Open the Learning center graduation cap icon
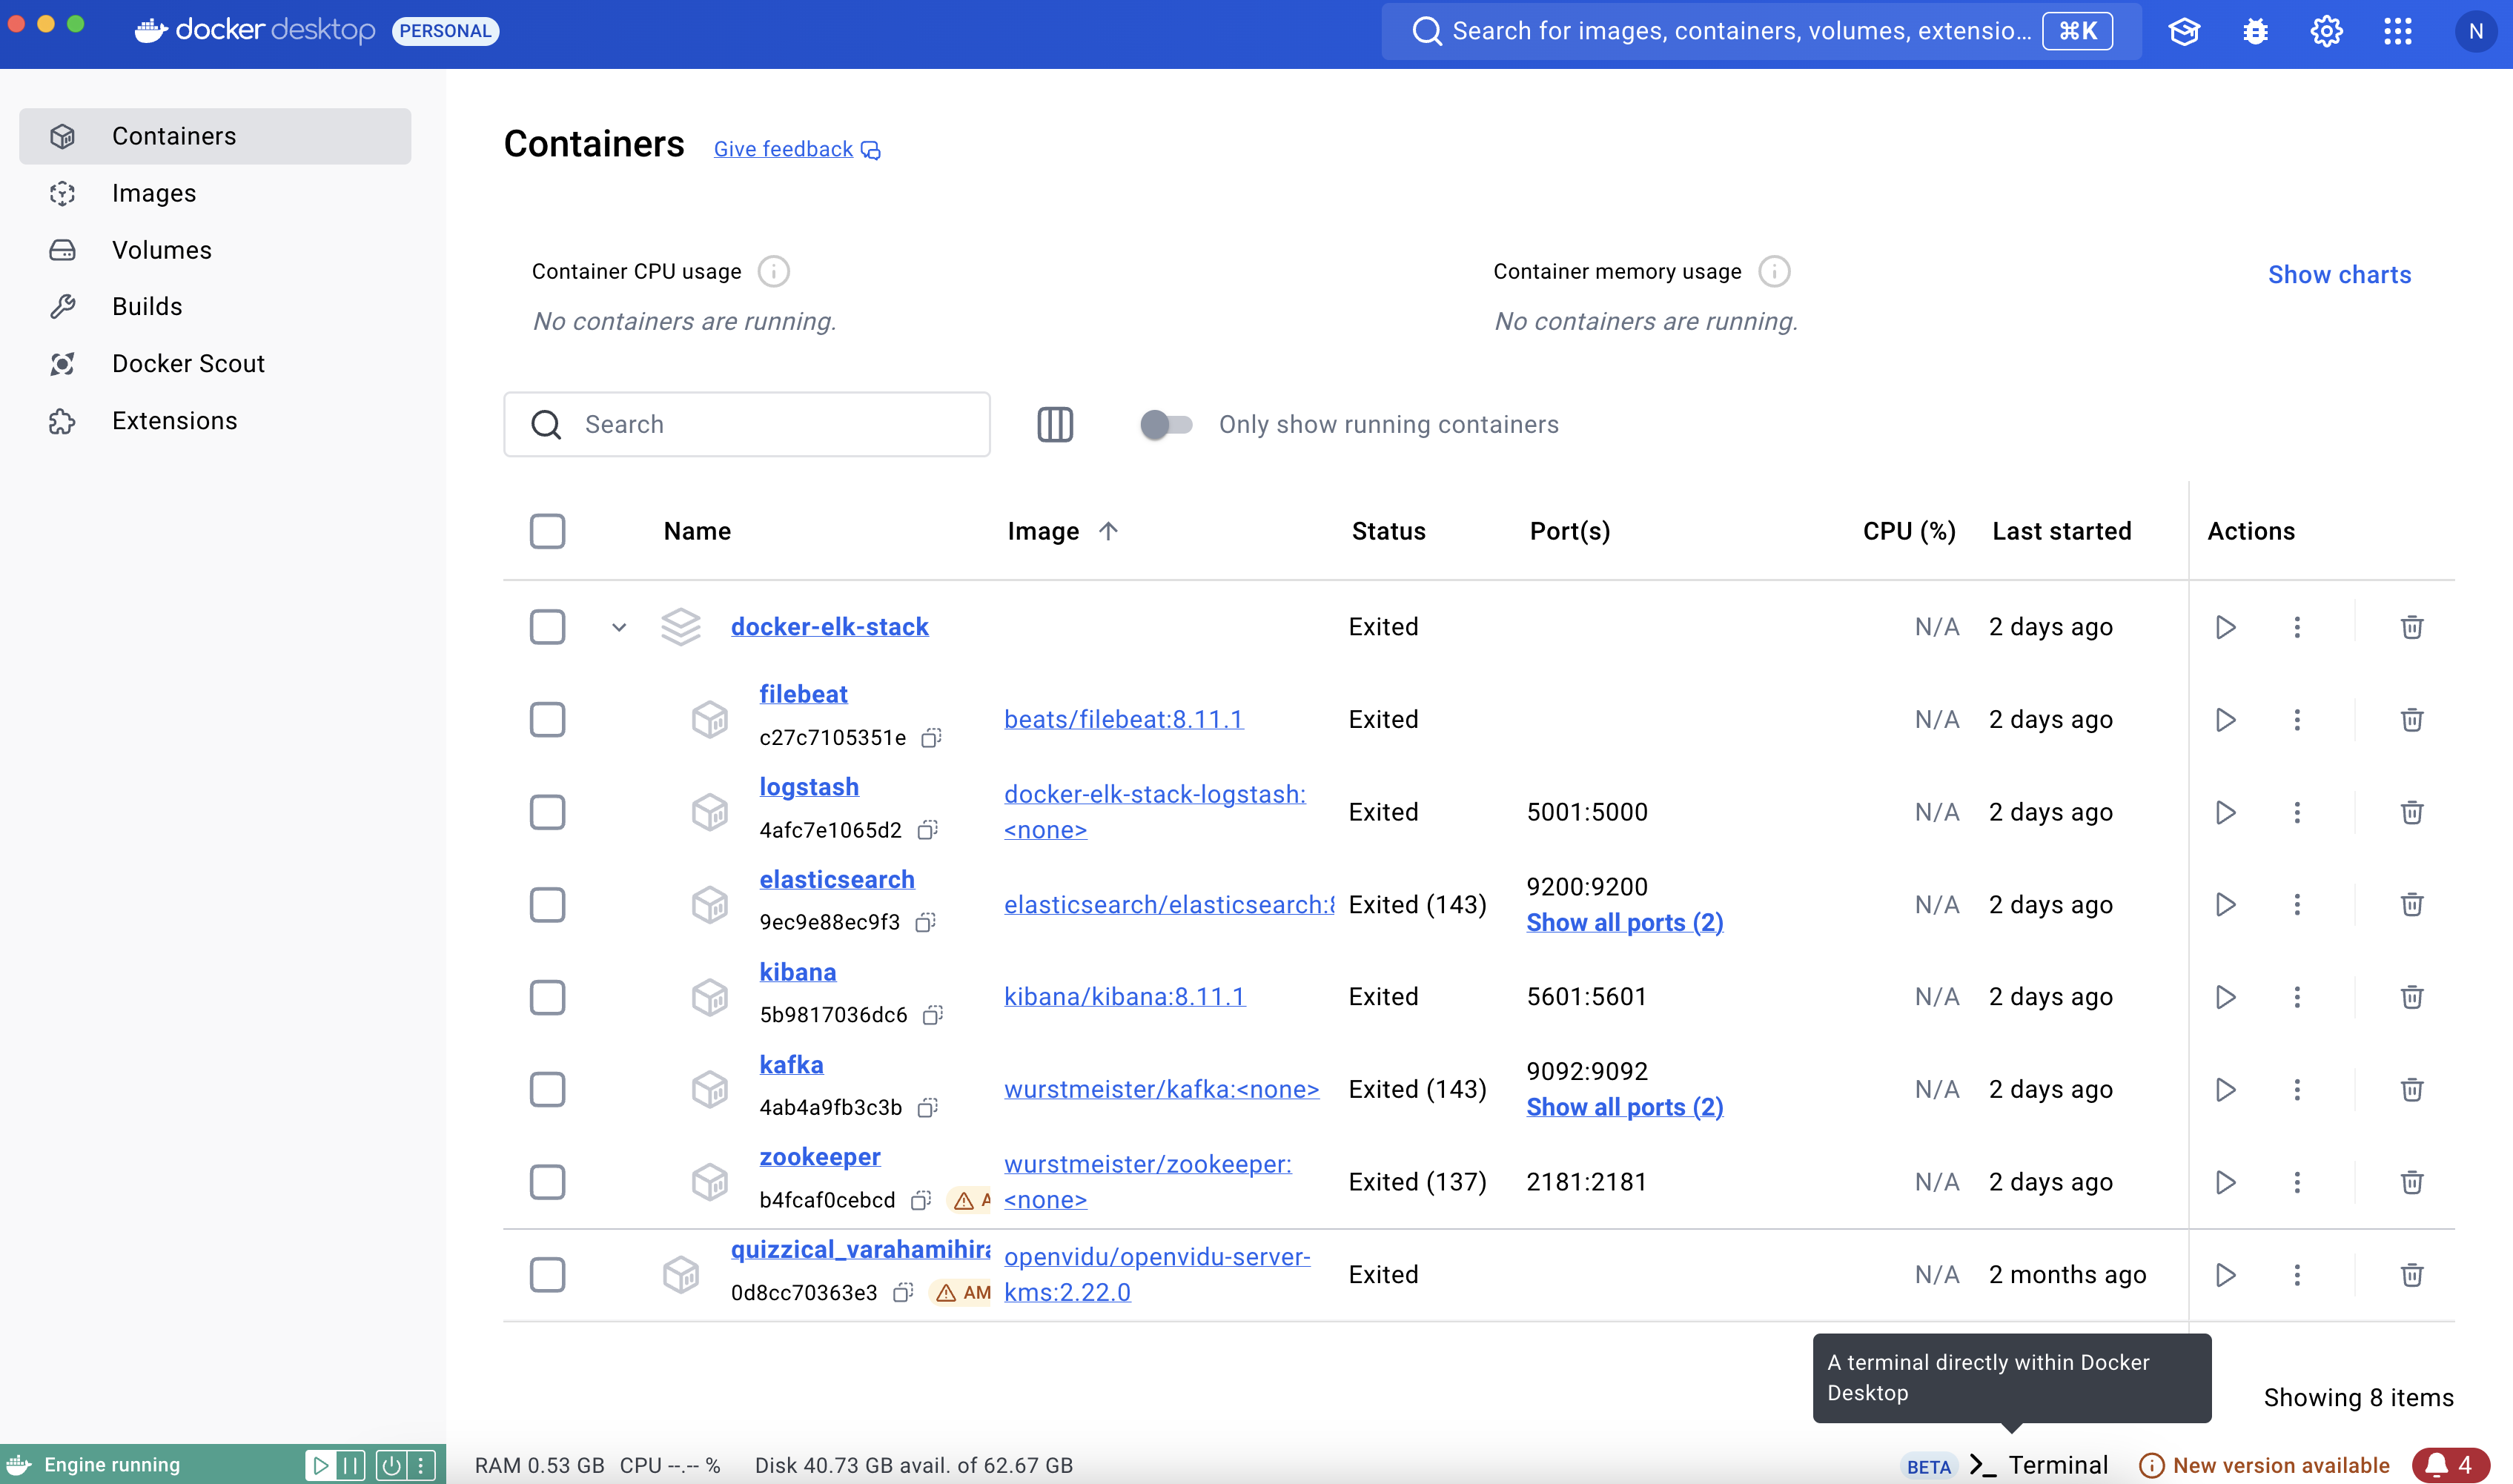This screenshot has width=2513, height=1484. coord(2183,32)
